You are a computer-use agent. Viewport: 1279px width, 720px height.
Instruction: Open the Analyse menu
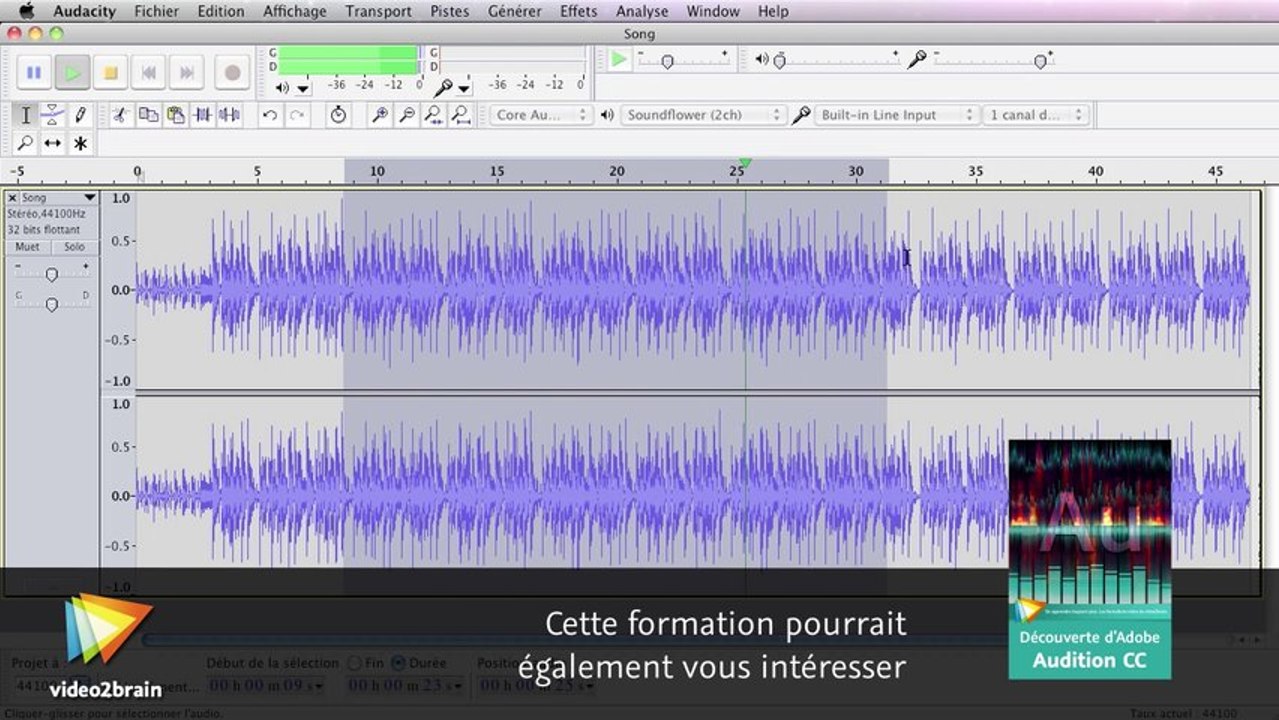[x=642, y=11]
